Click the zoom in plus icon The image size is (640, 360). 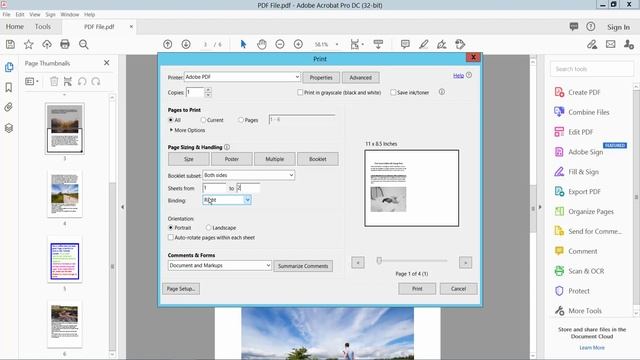click(298, 44)
